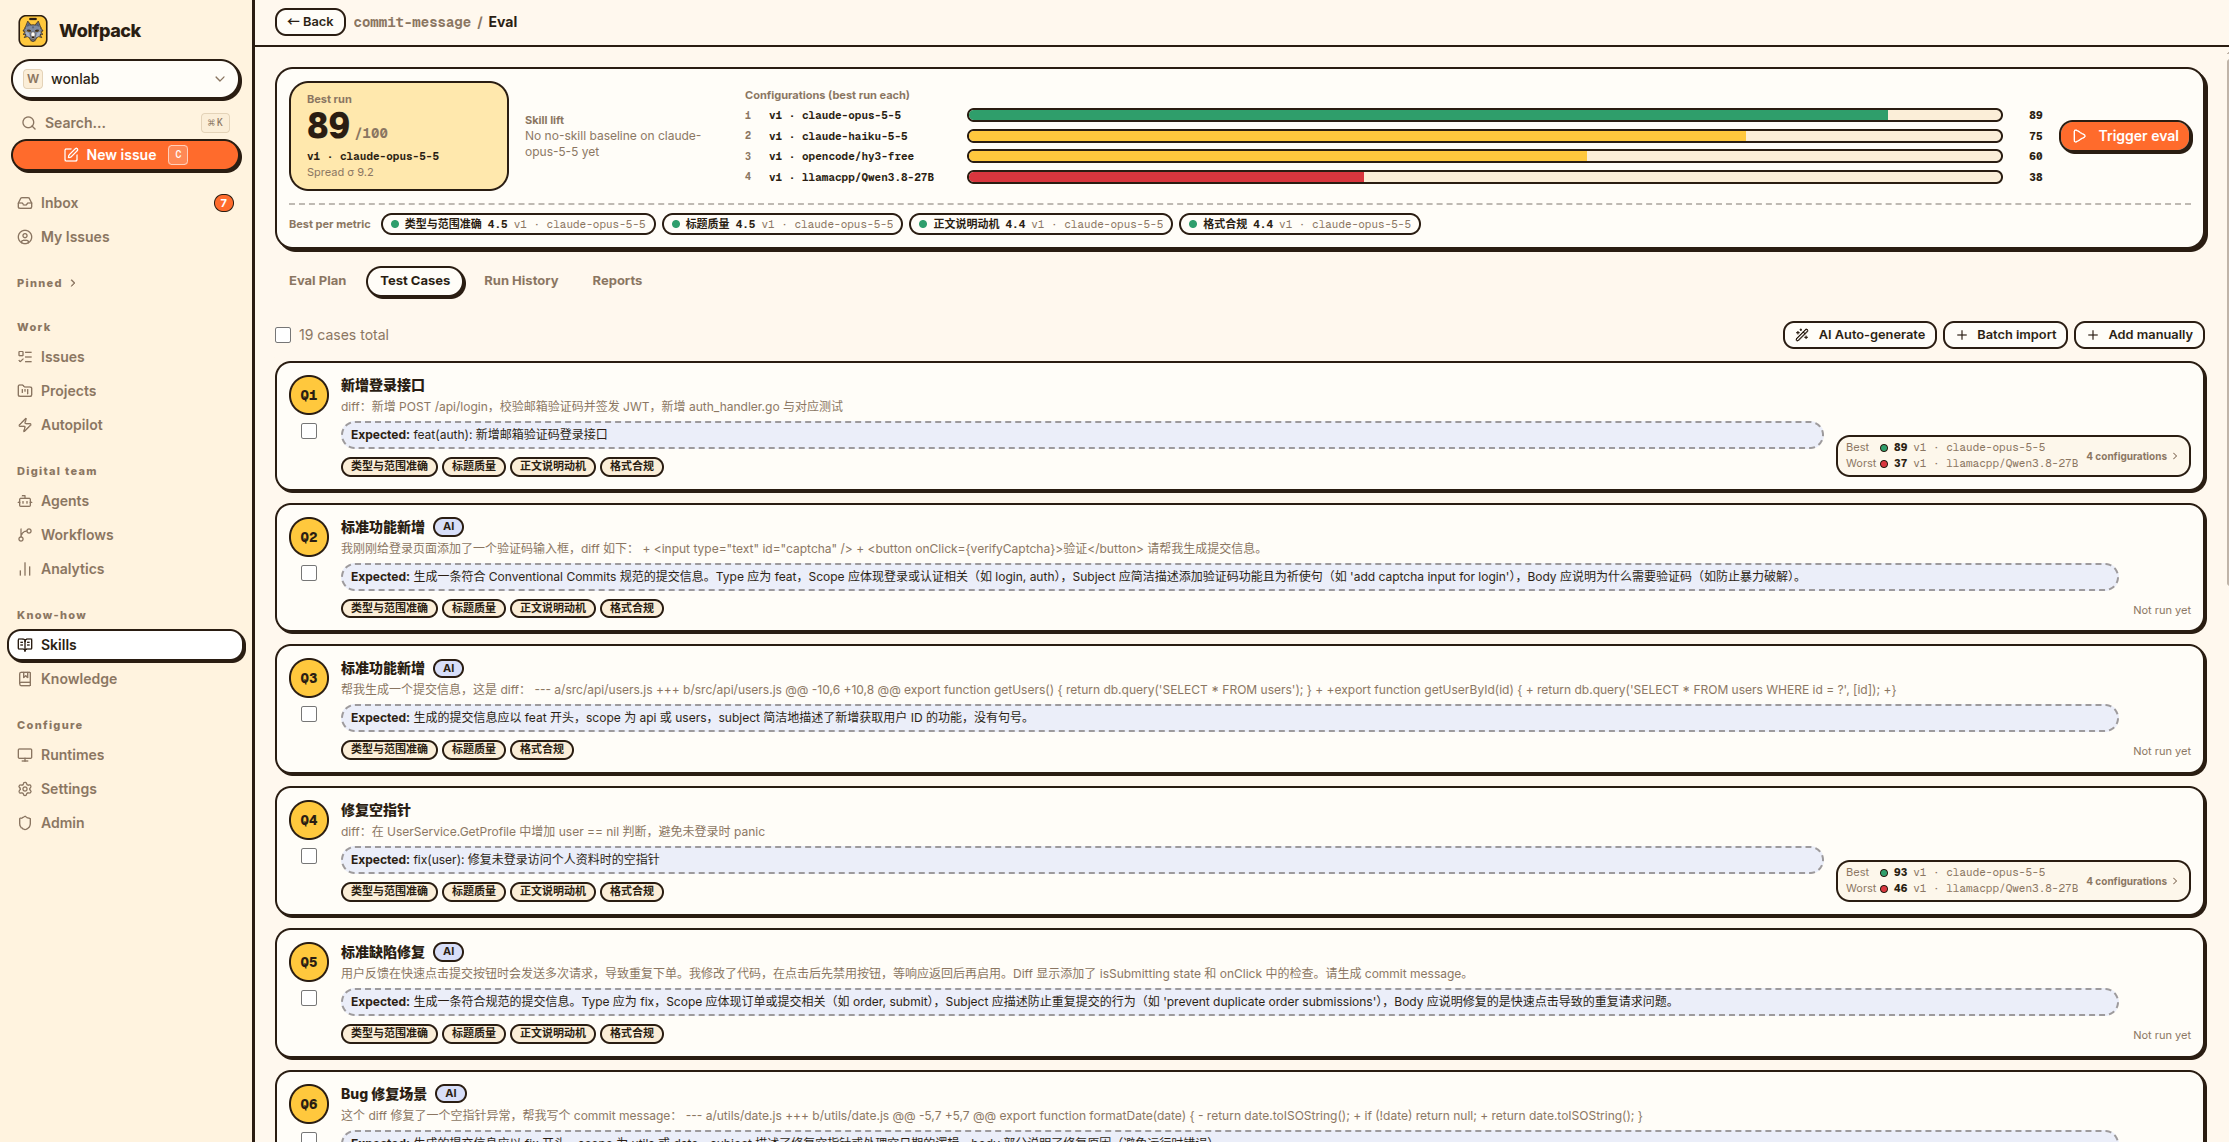Click the Runtimes monitor icon
This screenshot has width=2229, height=1142.
(x=25, y=755)
